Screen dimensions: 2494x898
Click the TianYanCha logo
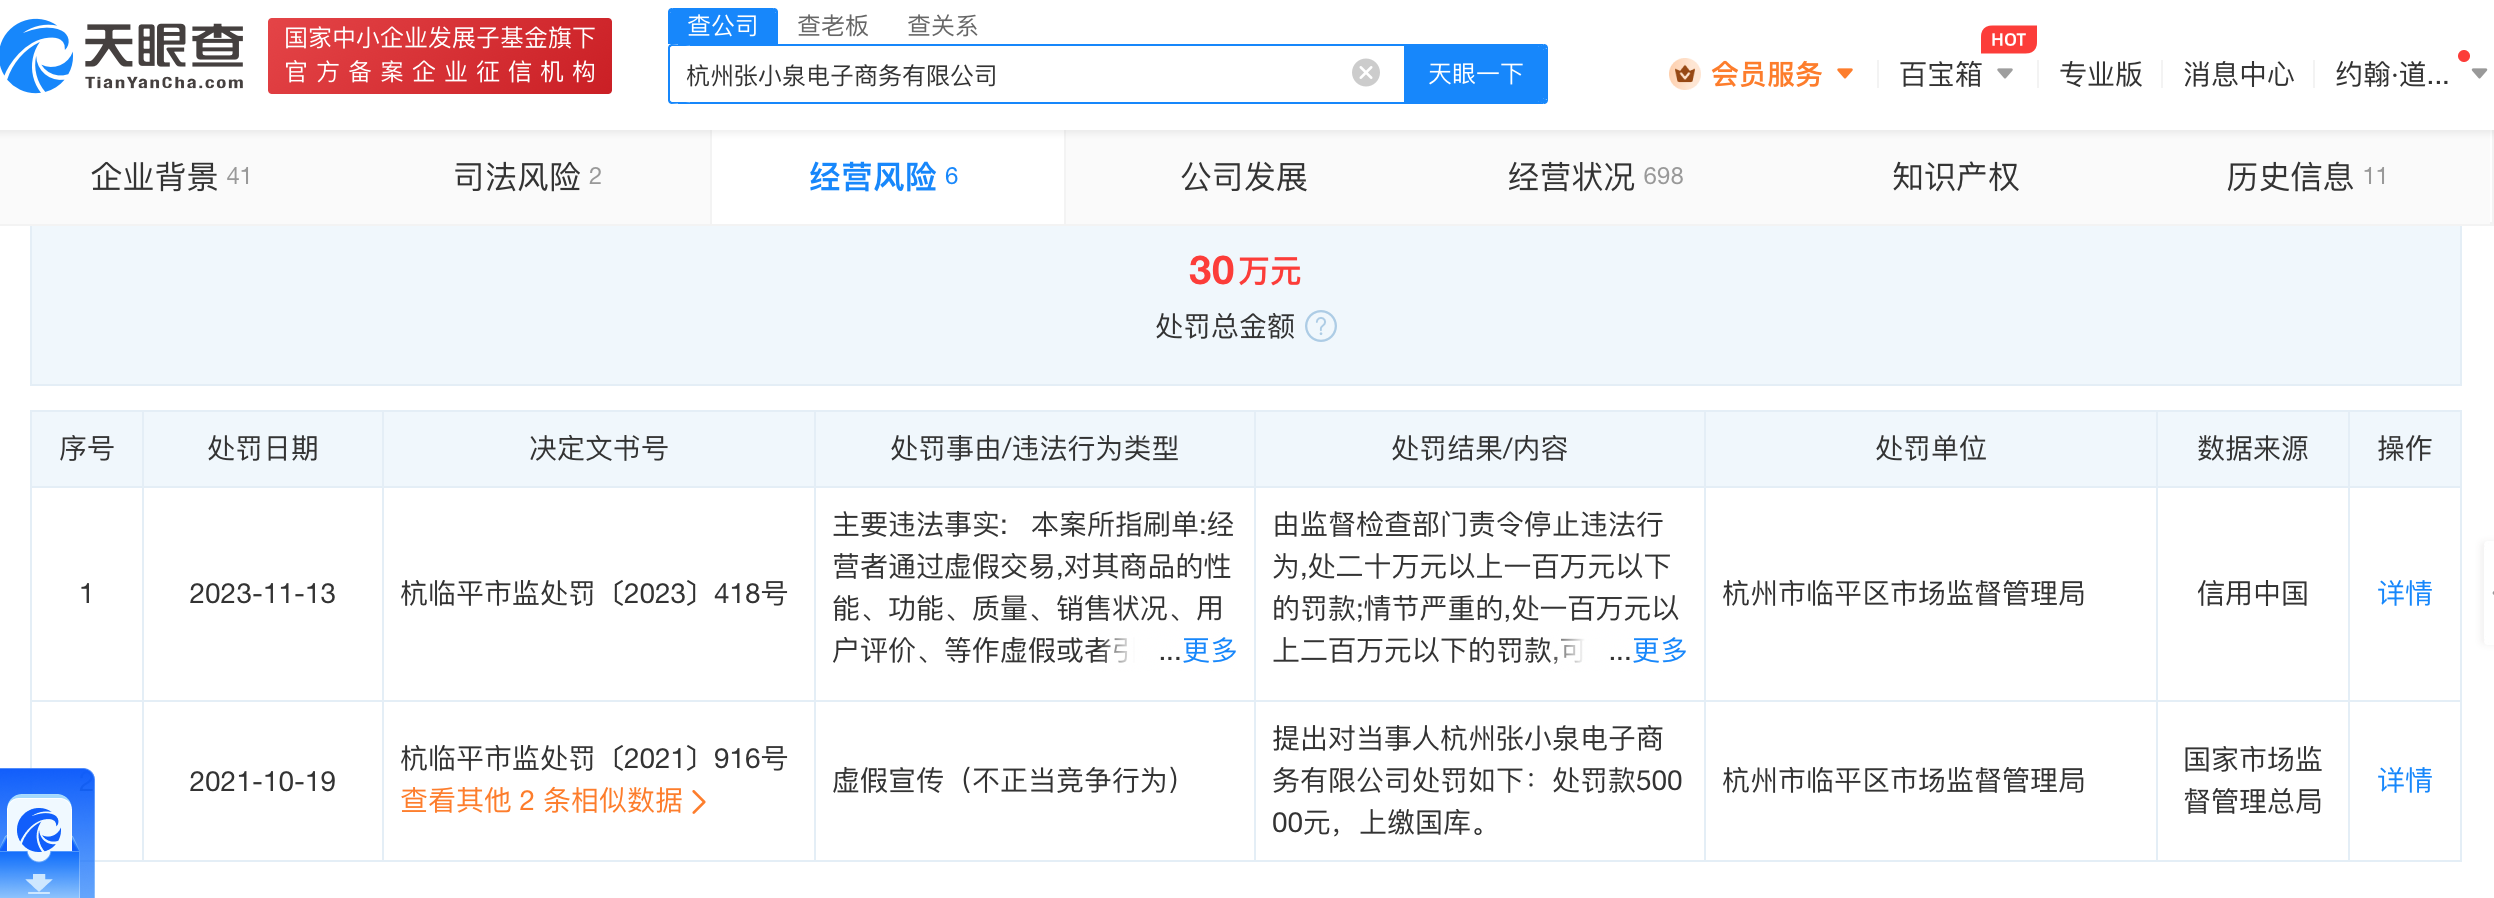tap(124, 56)
